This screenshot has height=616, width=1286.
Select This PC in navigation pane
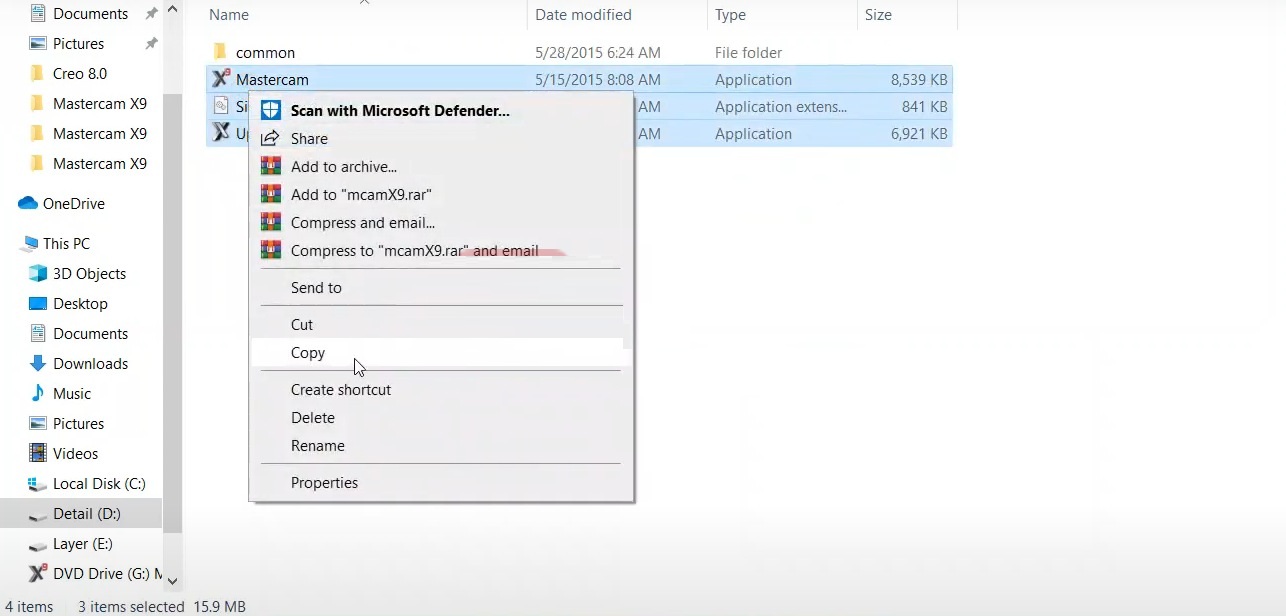click(66, 244)
